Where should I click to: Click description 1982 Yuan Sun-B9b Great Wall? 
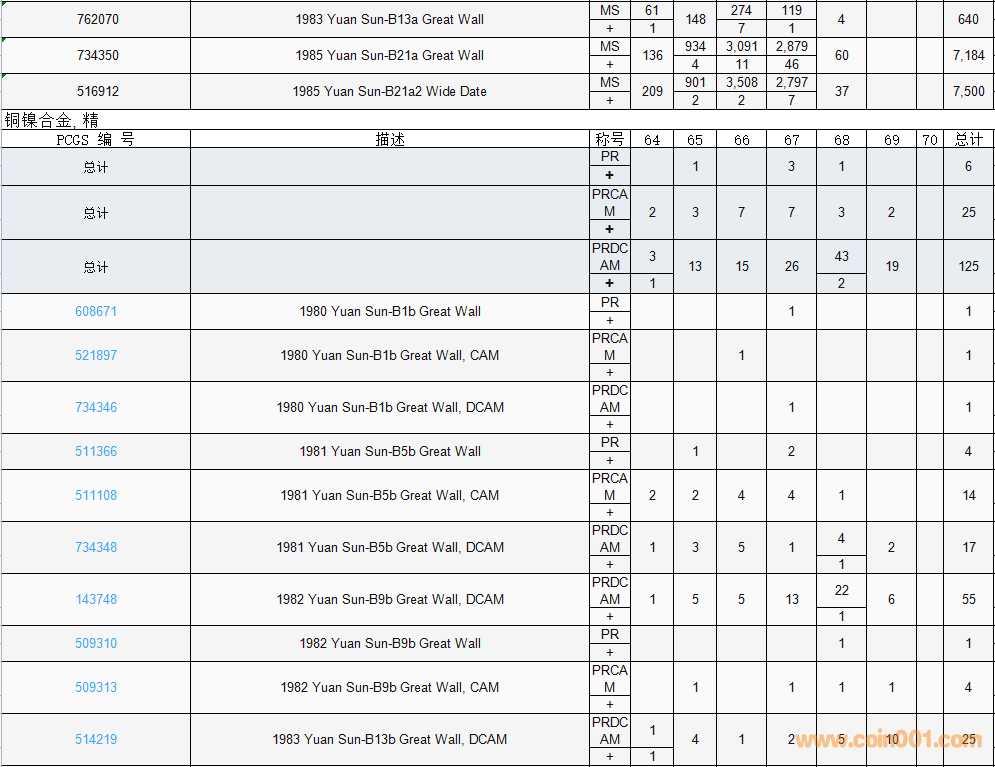coord(390,643)
